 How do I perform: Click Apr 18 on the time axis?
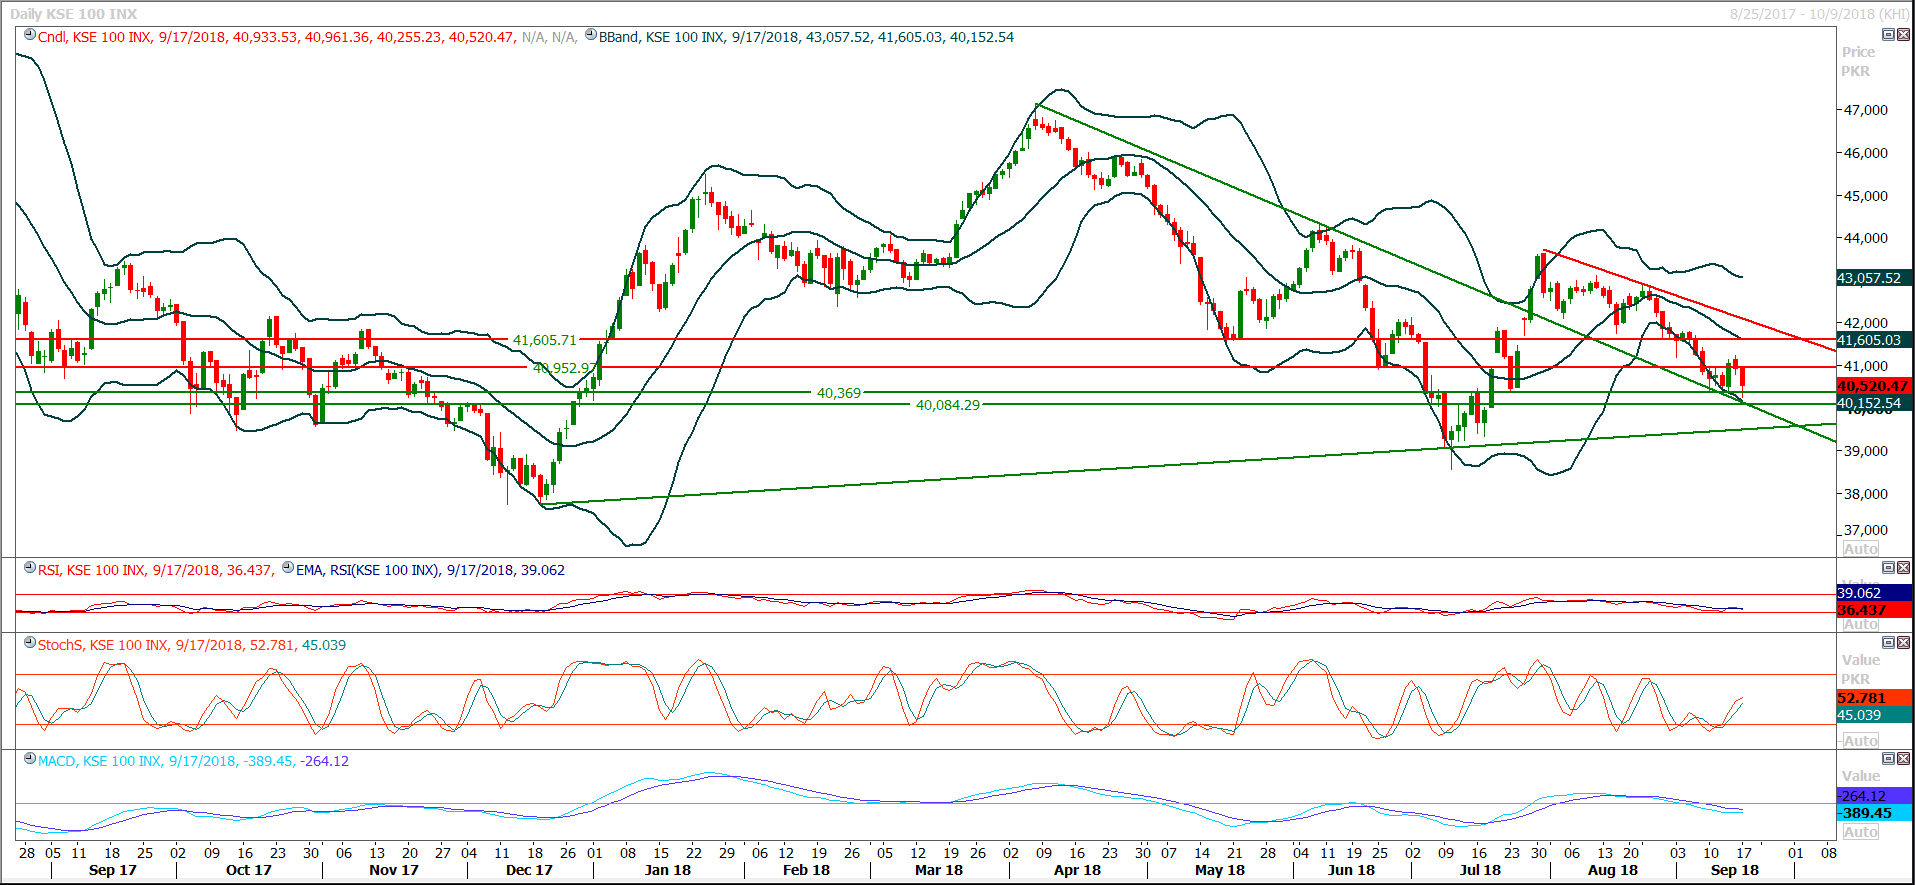click(x=1077, y=870)
